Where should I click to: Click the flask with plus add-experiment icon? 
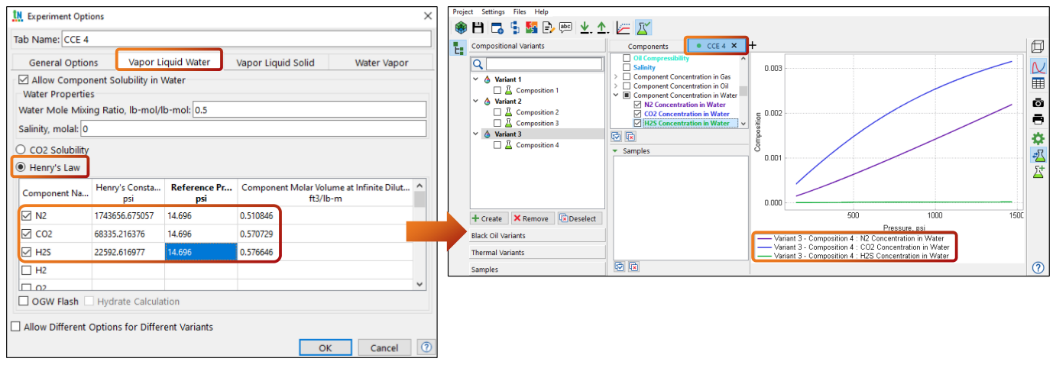[1038, 172]
